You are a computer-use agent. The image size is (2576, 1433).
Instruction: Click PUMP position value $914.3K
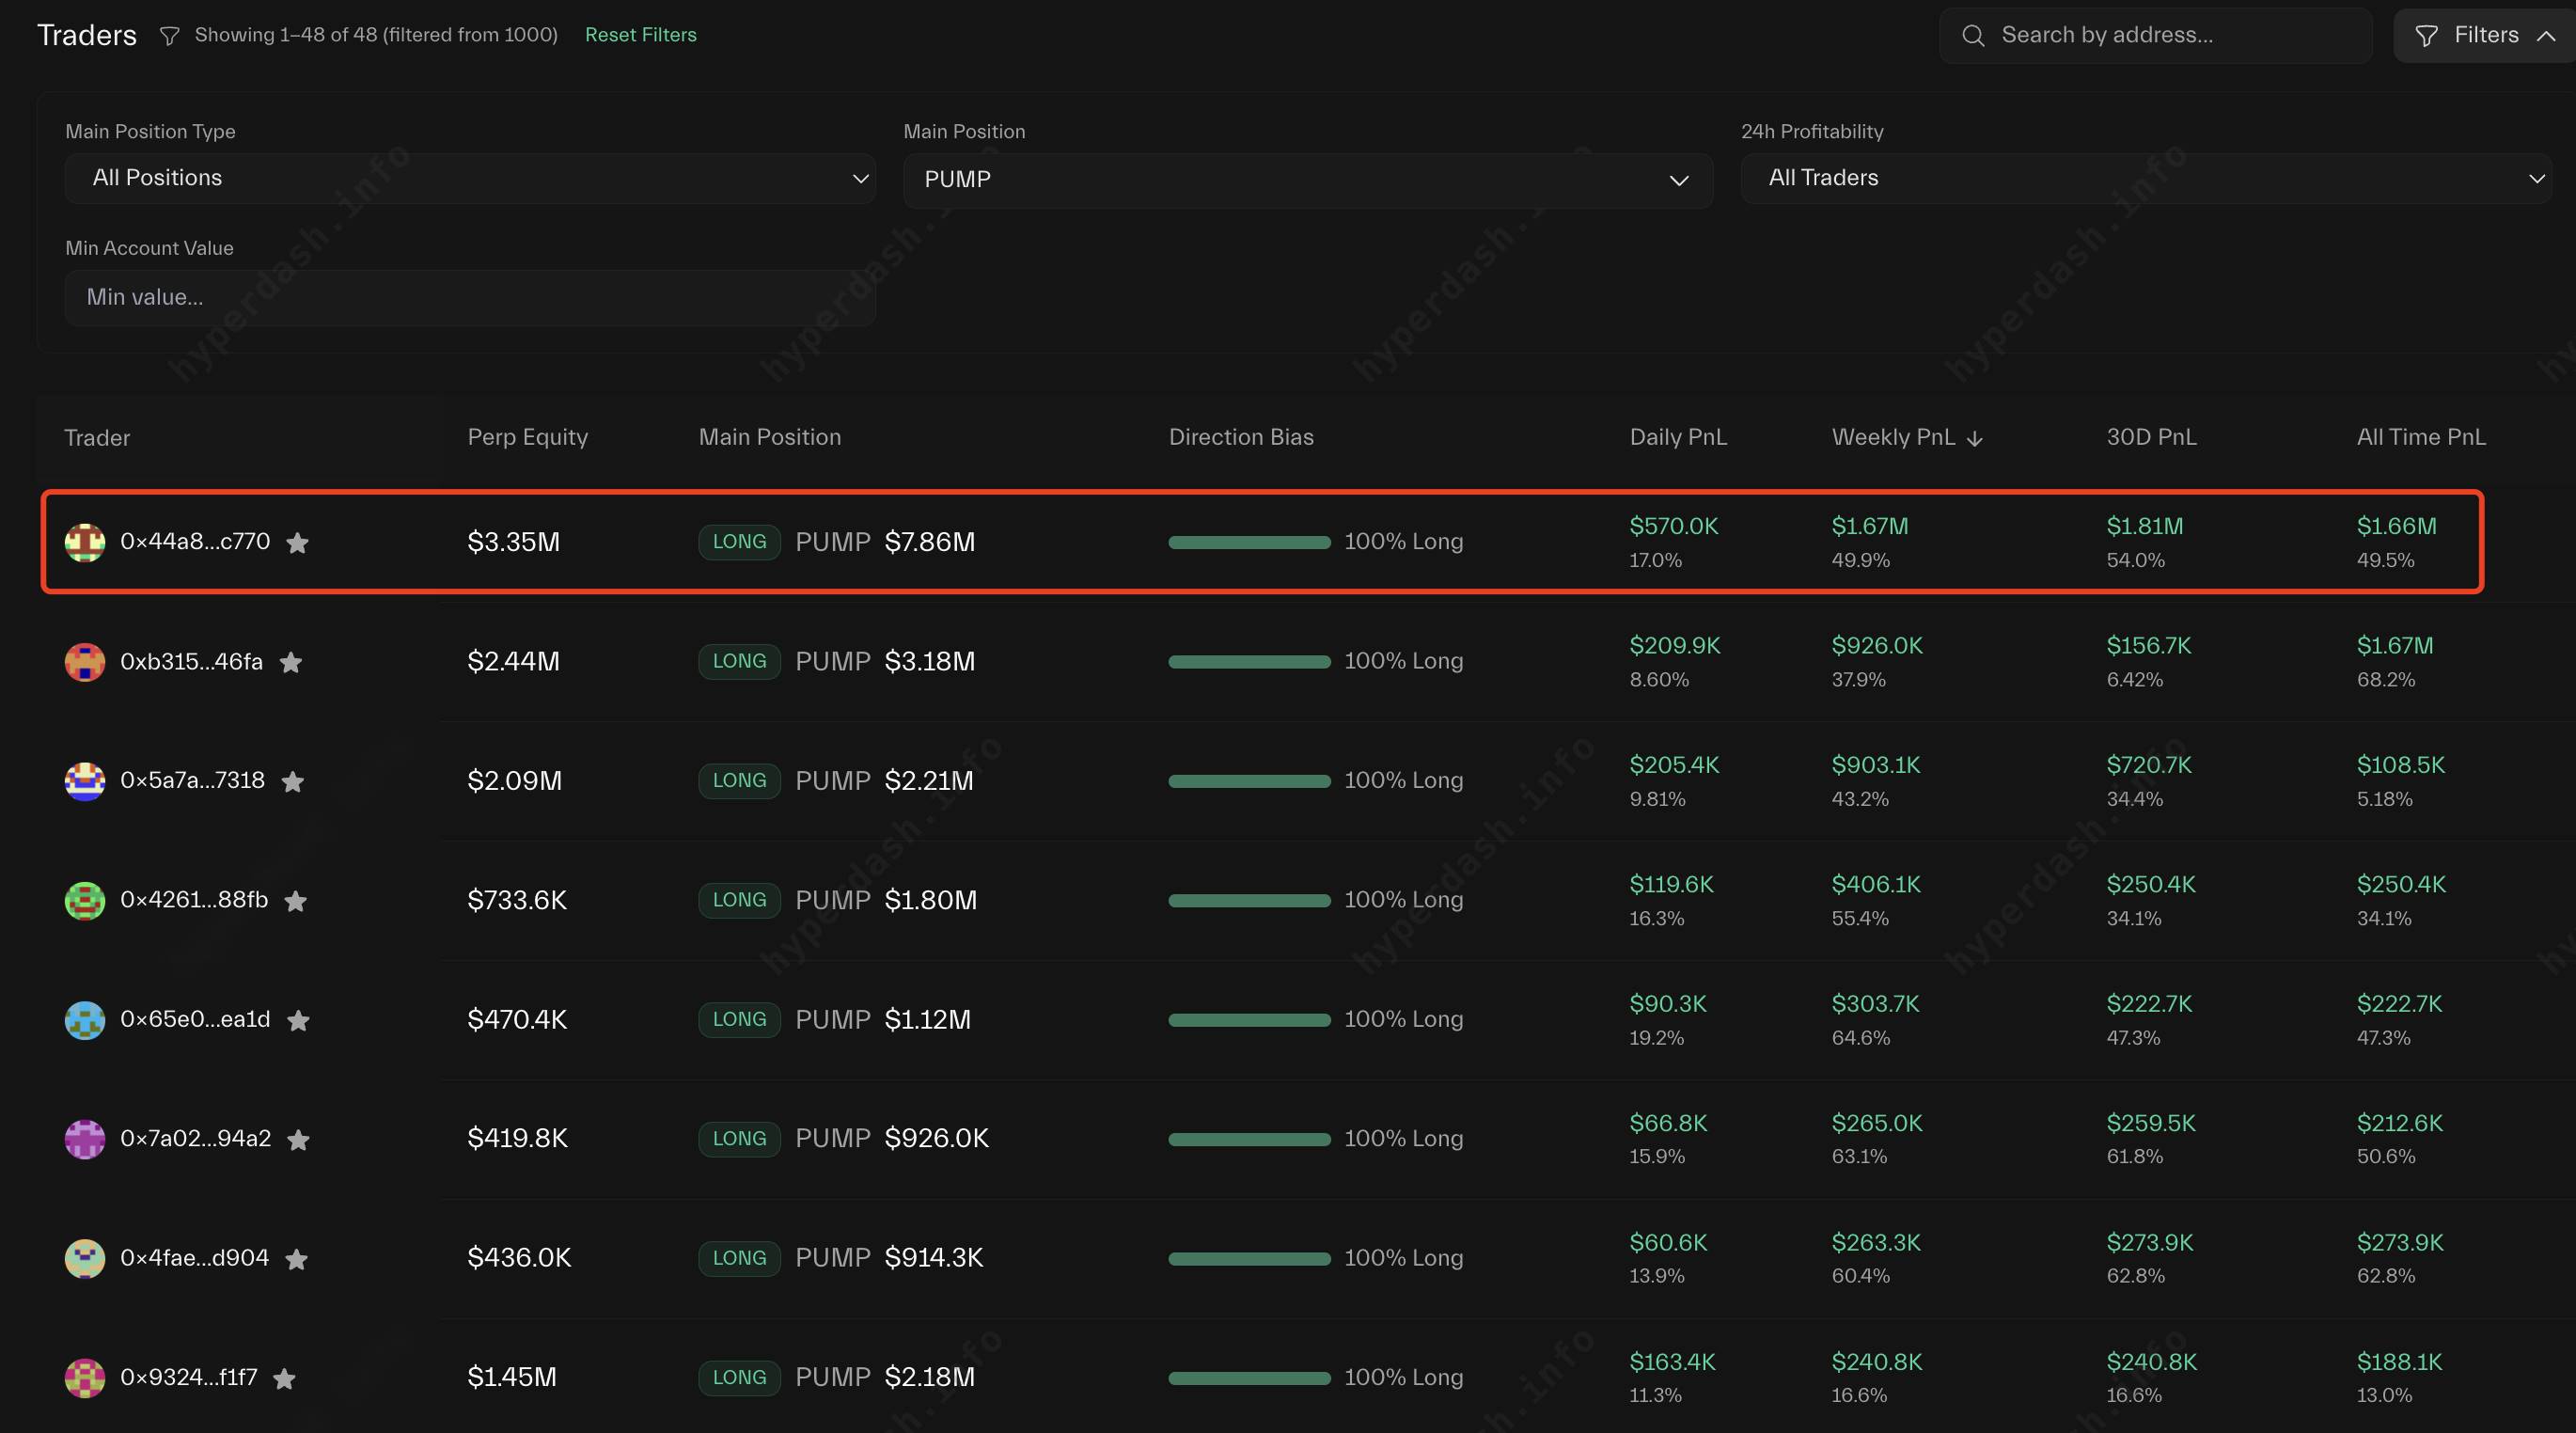(933, 1258)
